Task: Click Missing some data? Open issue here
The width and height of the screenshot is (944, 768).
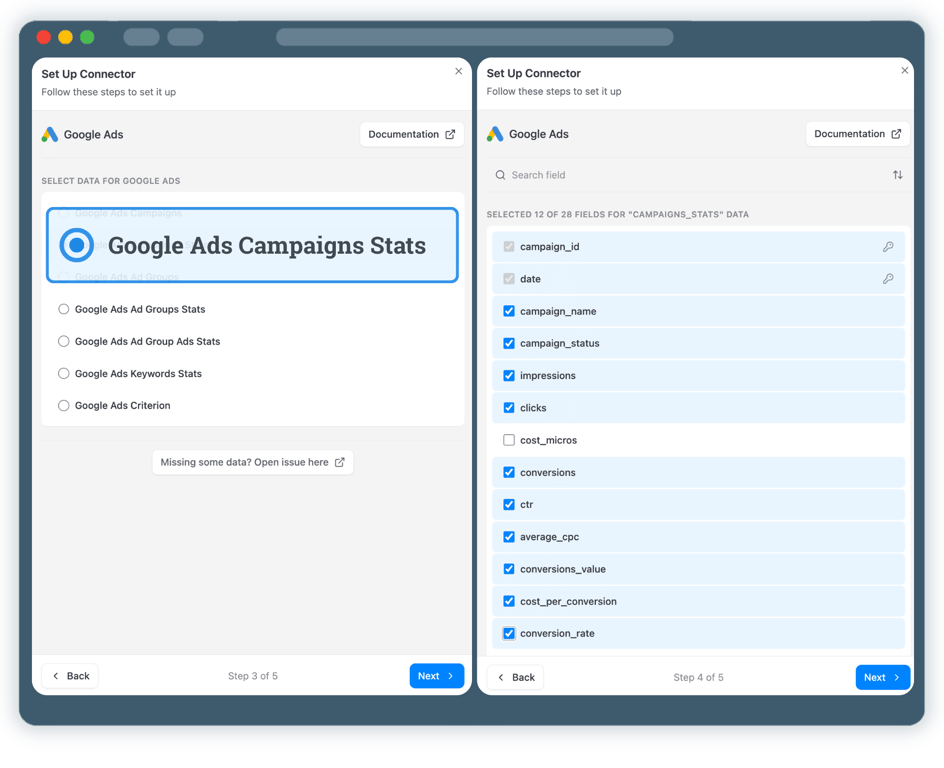Action: click(252, 462)
